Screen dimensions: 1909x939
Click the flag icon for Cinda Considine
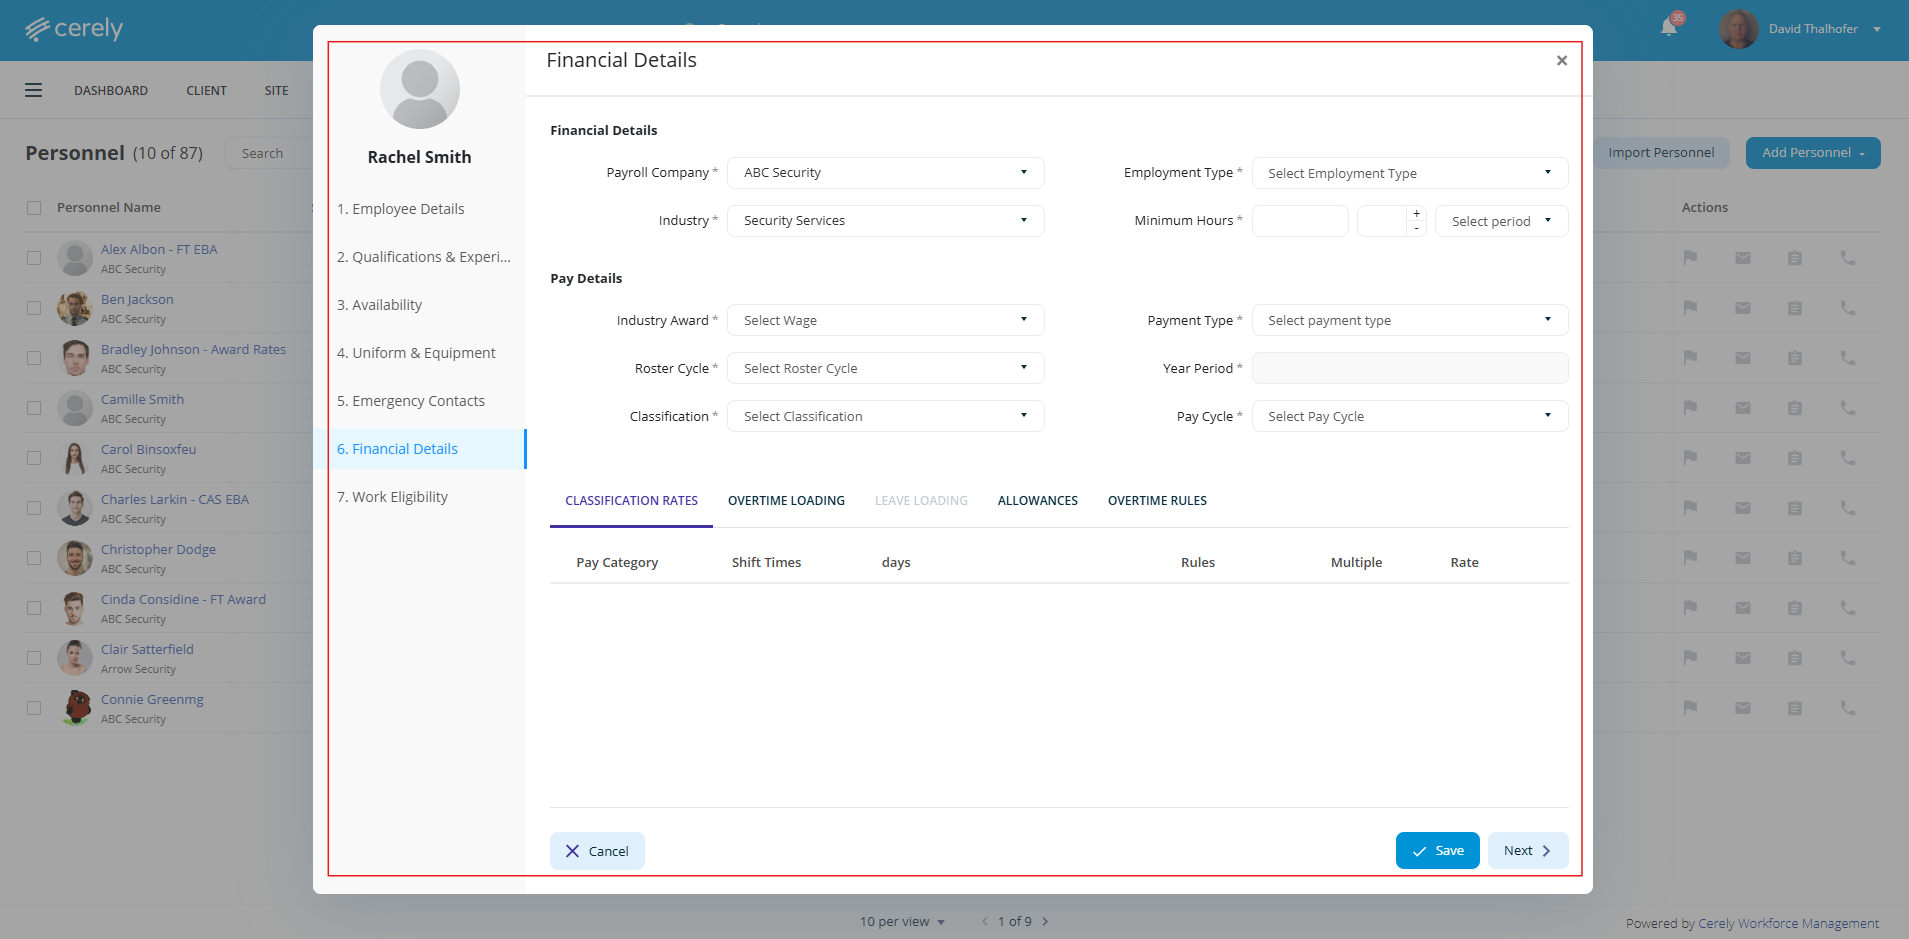[x=1690, y=608]
